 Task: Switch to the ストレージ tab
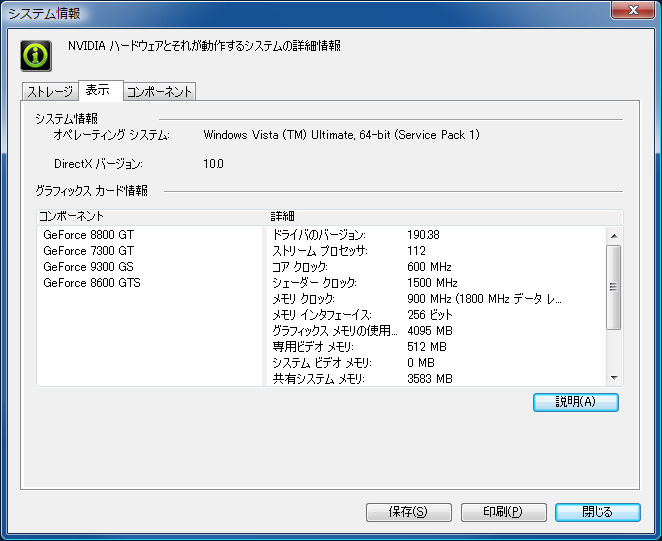click(50, 92)
